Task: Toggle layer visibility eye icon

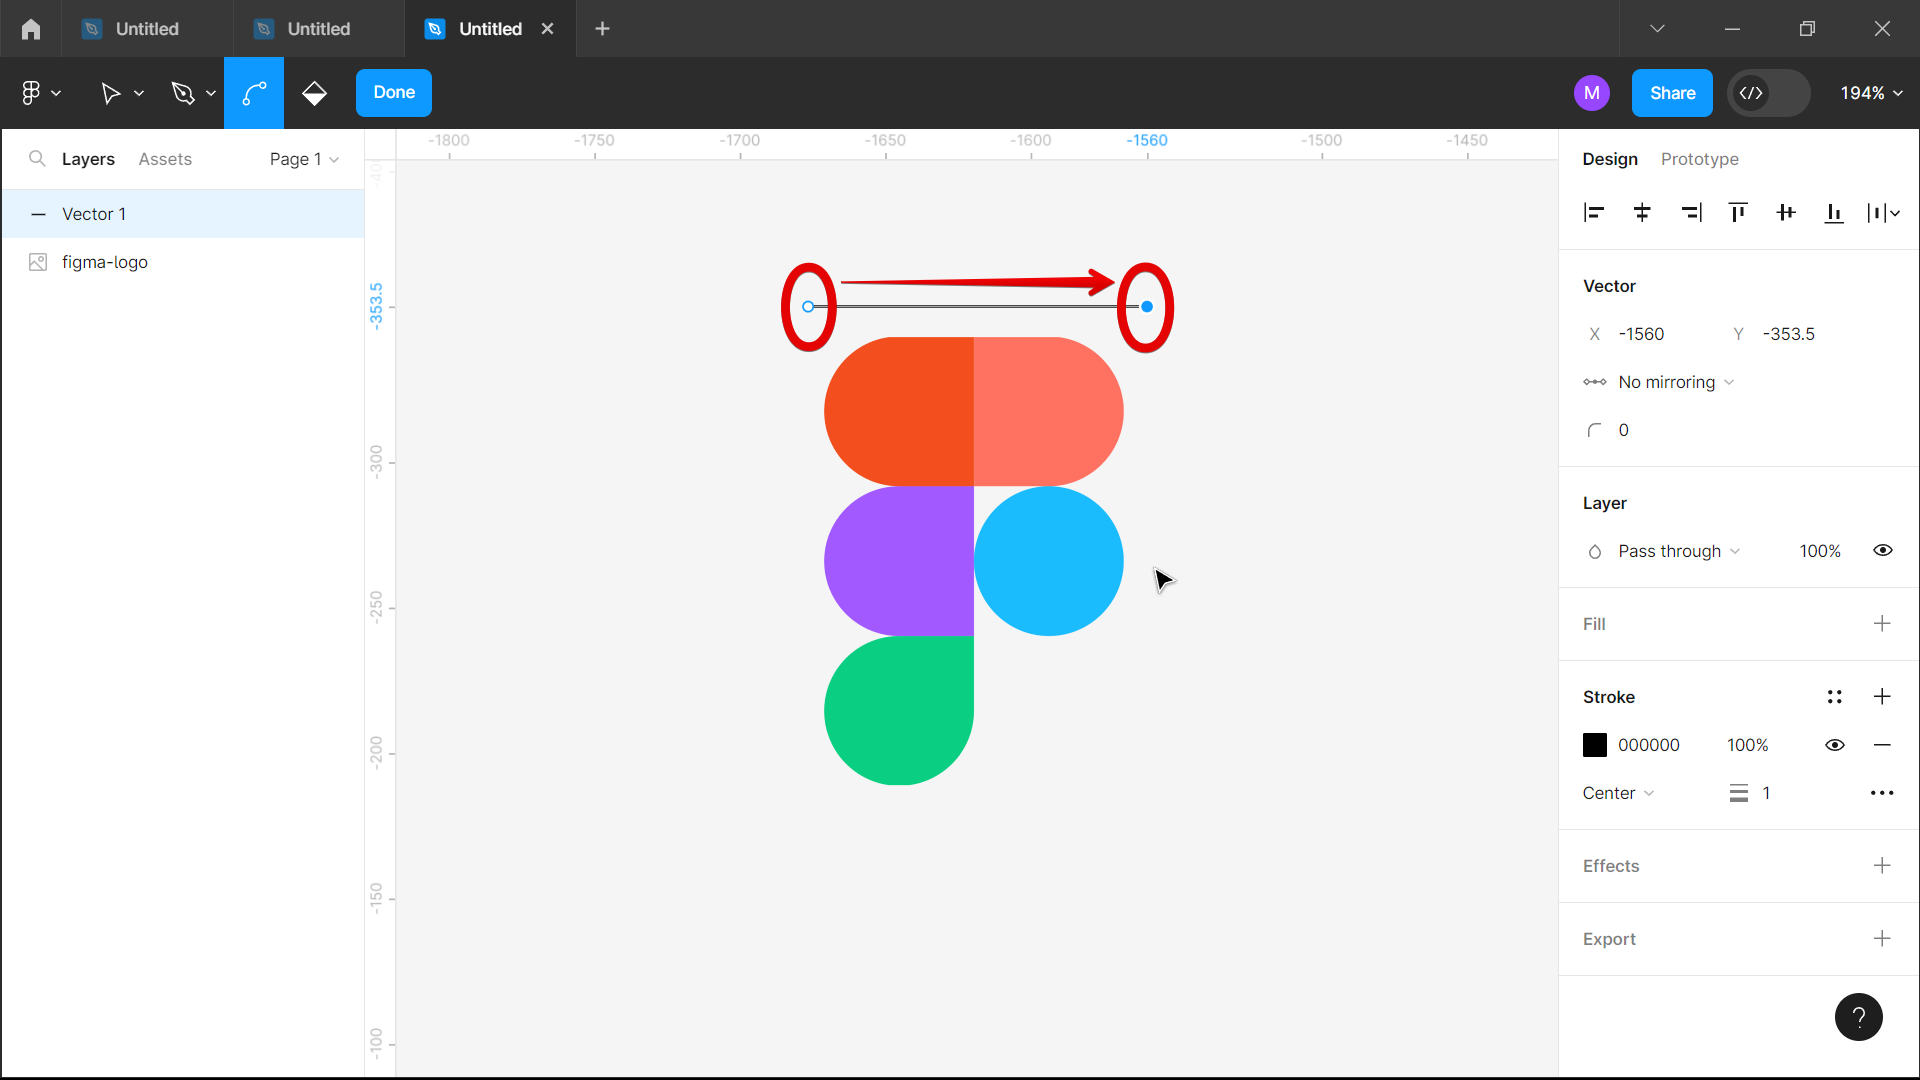Action: [x=1882, y=551]
